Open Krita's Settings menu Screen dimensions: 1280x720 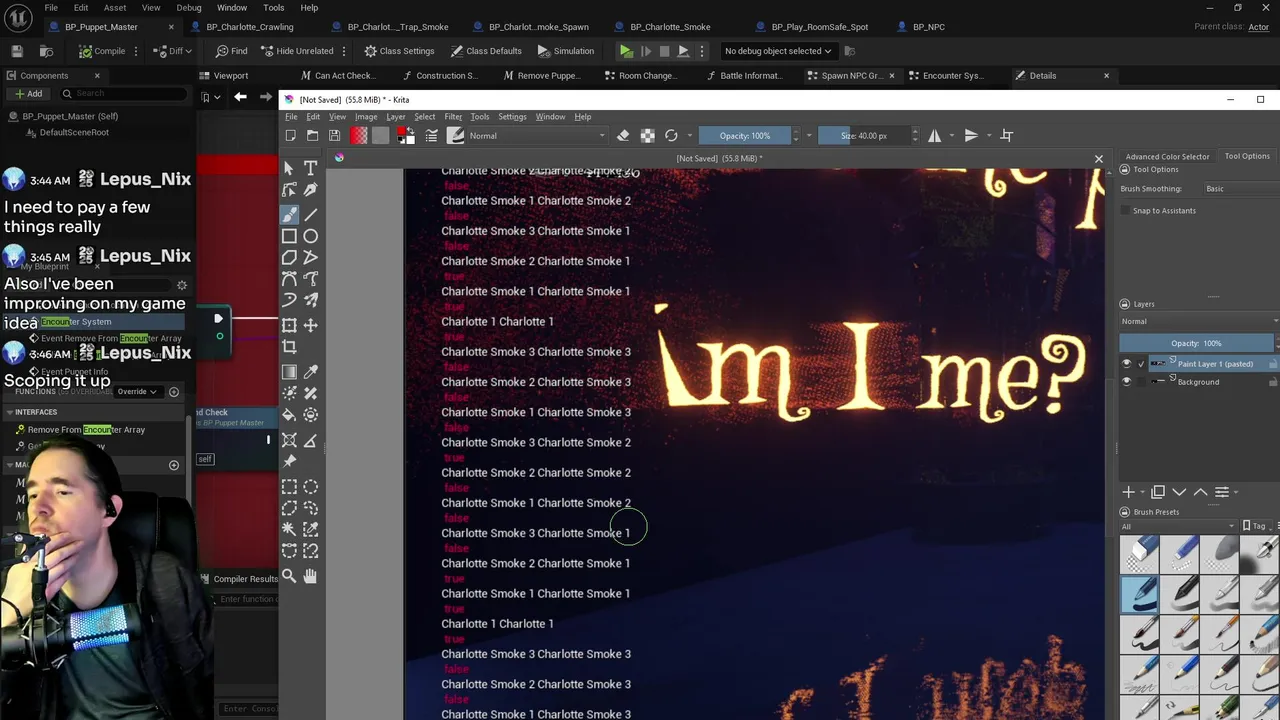512,117
